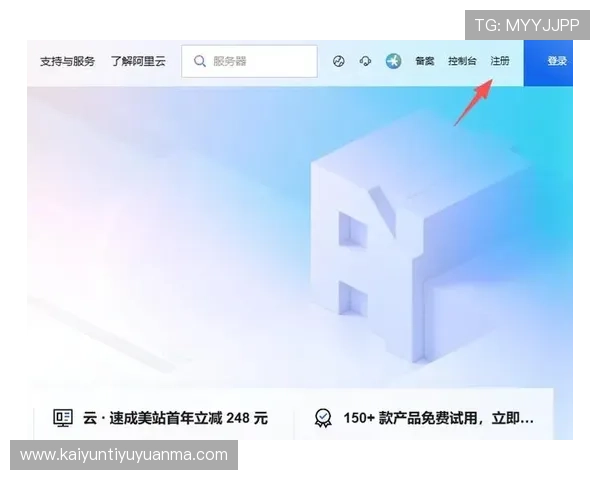
Task: Open the 150+ 款产品免费试用 promotion
Action: (439, 418)
